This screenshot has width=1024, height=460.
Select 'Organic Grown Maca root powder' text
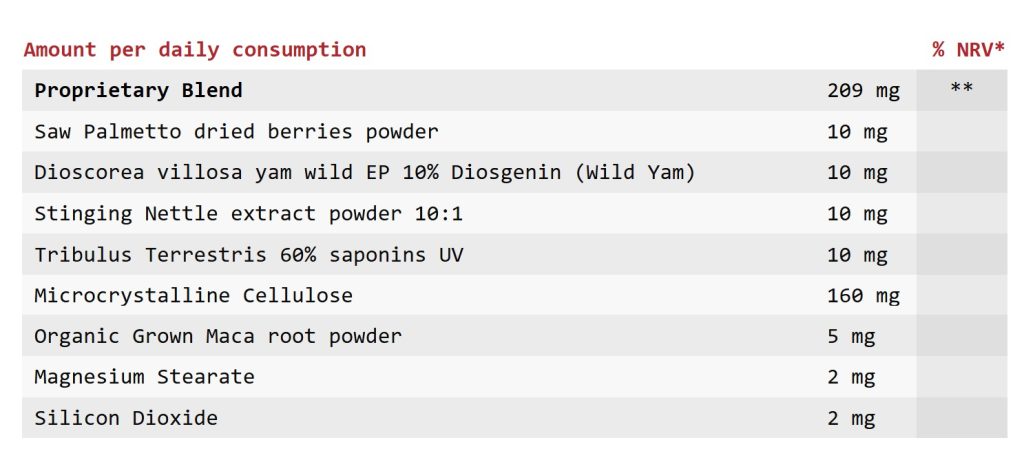218,336
